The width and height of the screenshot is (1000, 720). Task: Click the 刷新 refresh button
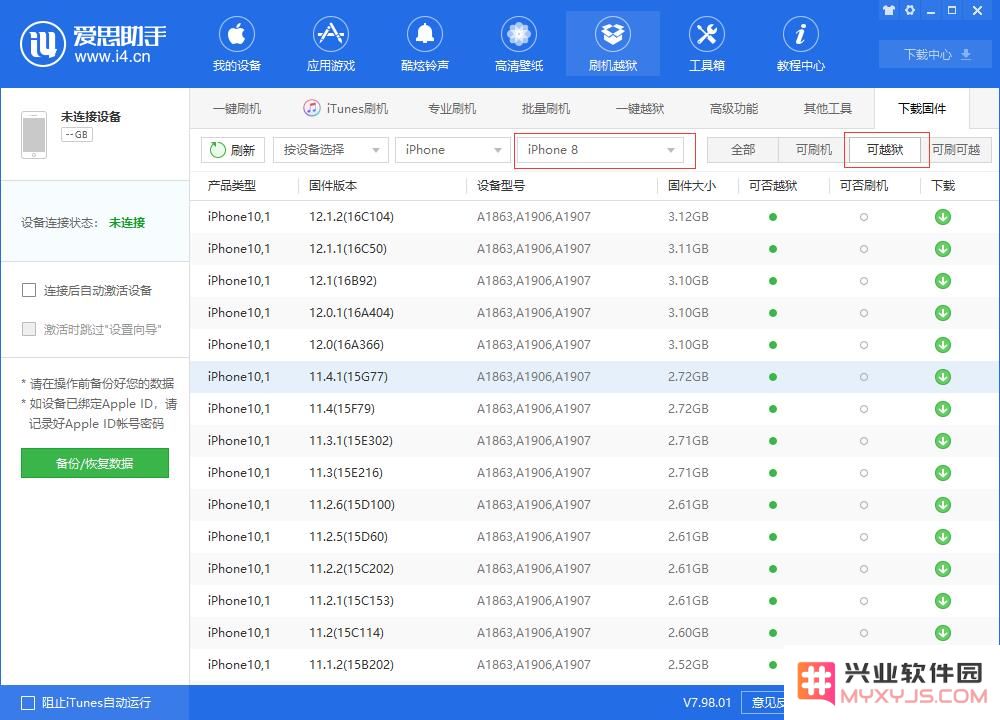(233, 150)
